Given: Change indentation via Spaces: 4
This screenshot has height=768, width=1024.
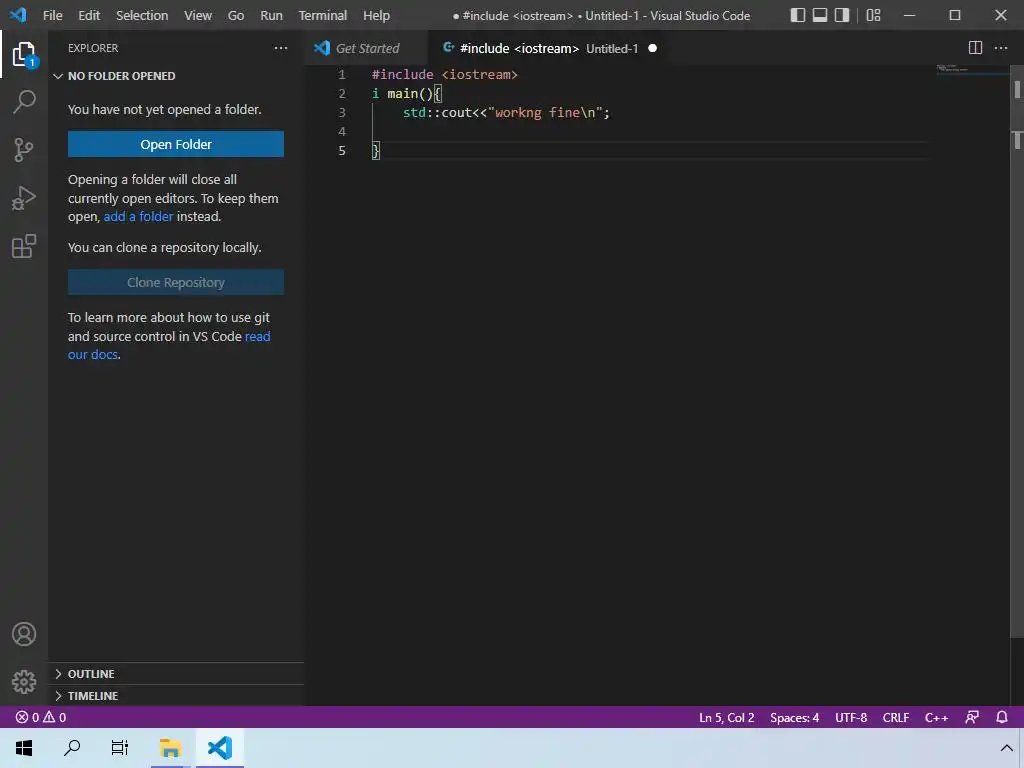Looking at the screenshot, I should tap(794, 717).
